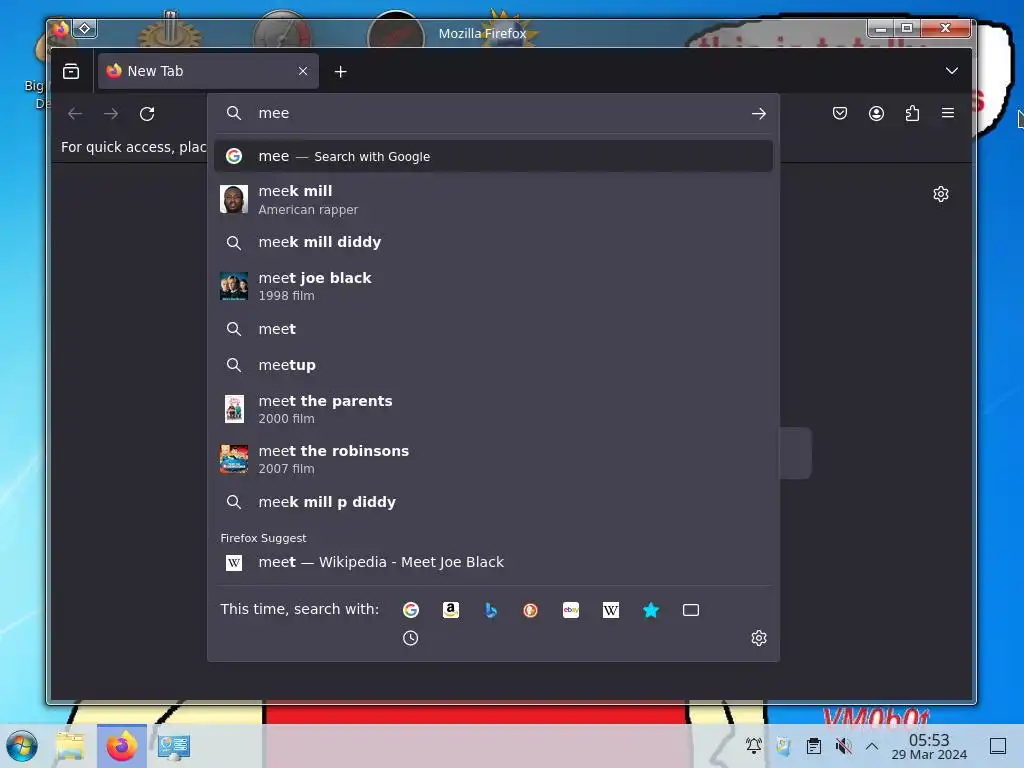Go forward using the forward arrow

(x=111, y=114)
